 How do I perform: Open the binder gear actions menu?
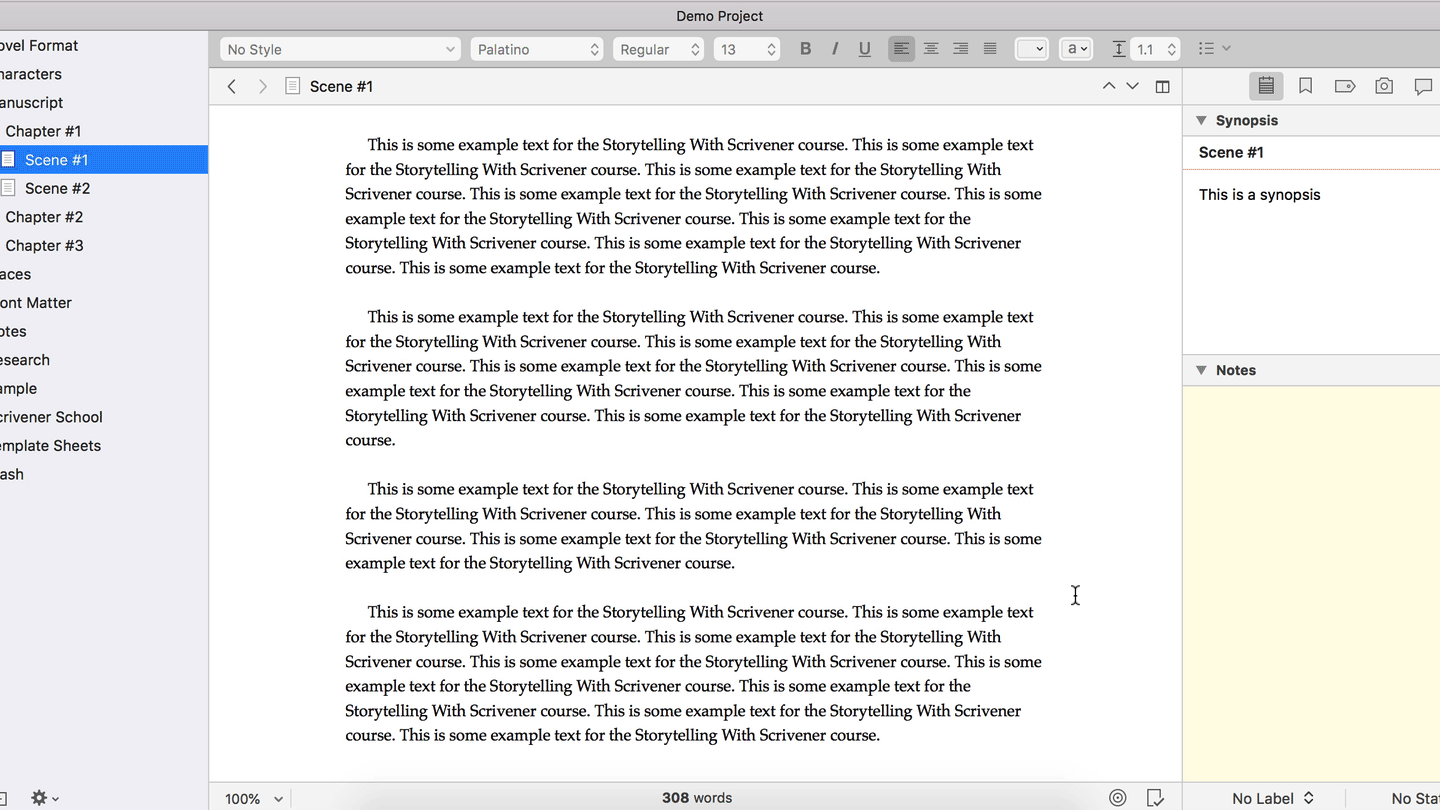tap(45, 798)
